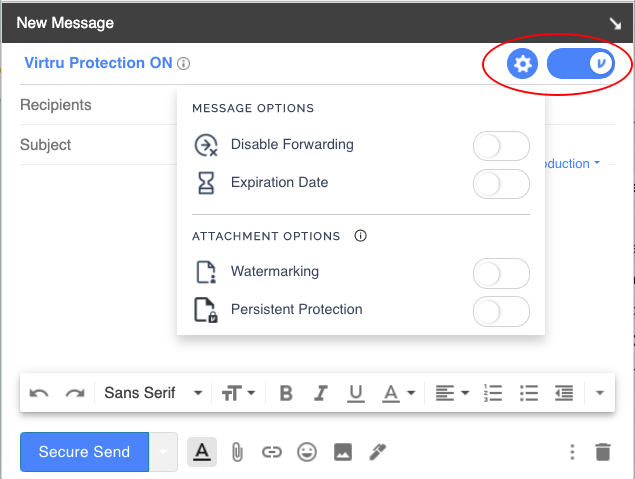Toggle the formatting options bar icon
The width and height of the screenshot is (635, 479).
(x=202, y=452)
